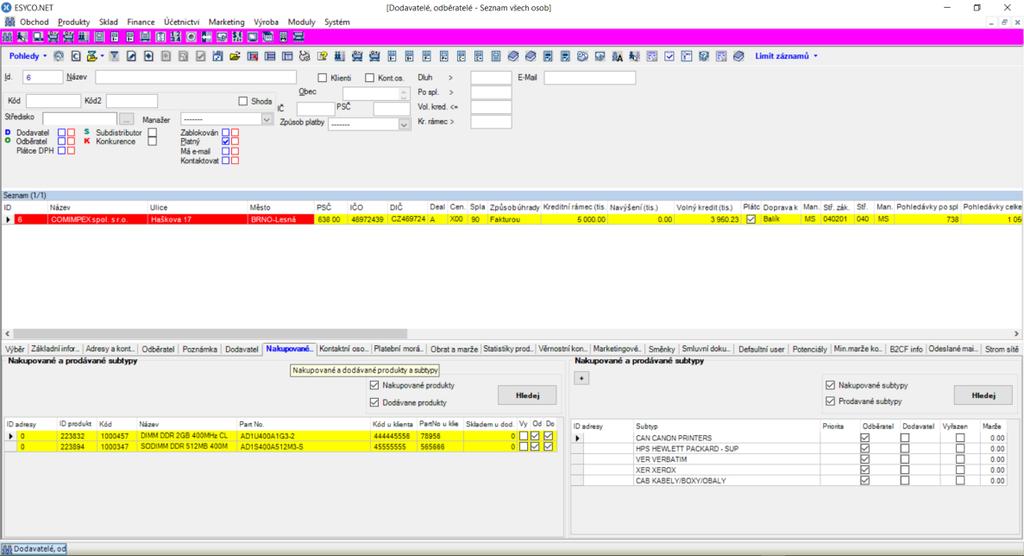Click the circular refresh icon next to Pohledy

pos(59,56)
